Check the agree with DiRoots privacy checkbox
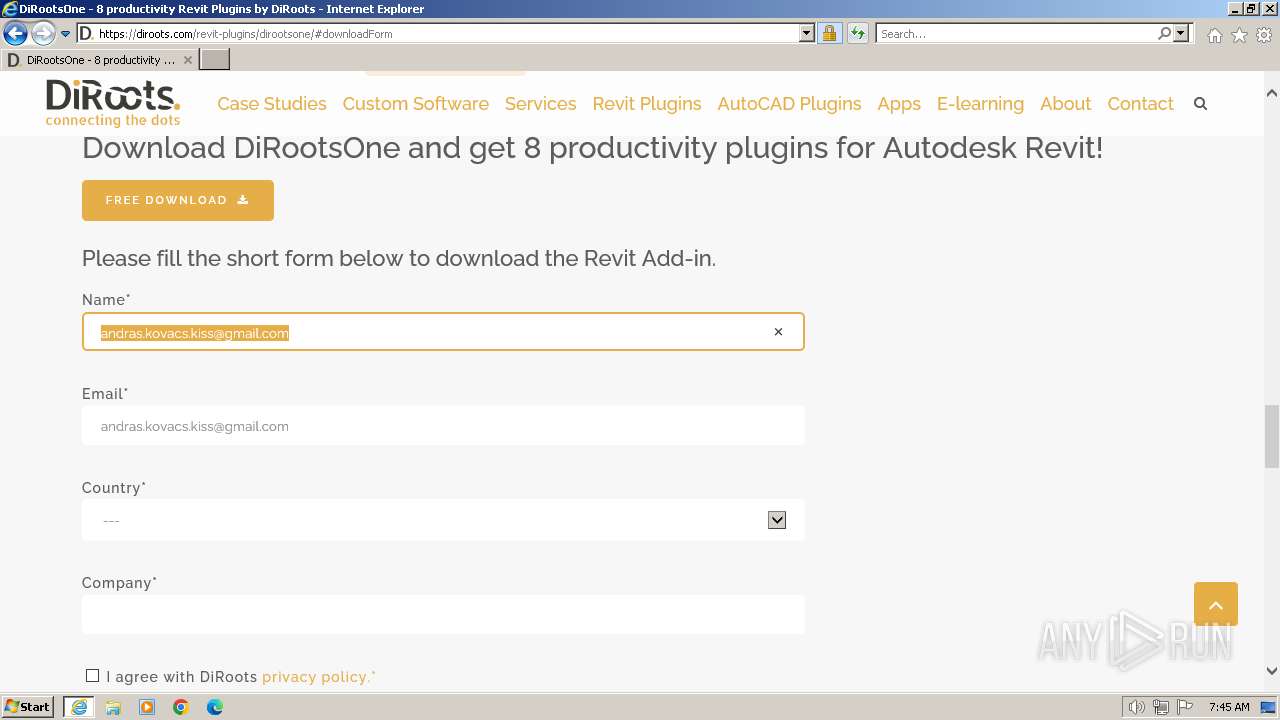The width and height of the screenshot is (1280, 720). (93, 676)
